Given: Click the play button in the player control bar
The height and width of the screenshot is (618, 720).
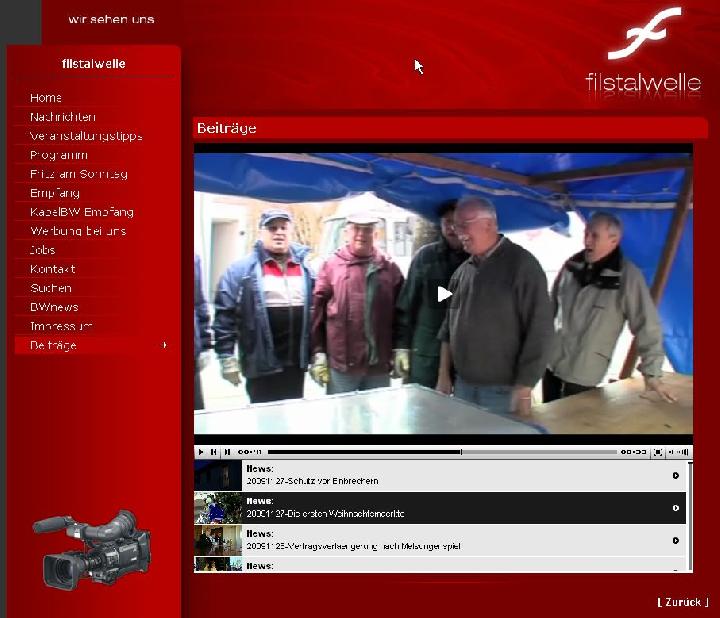Looking at the screenshot, I should point(201,452).
